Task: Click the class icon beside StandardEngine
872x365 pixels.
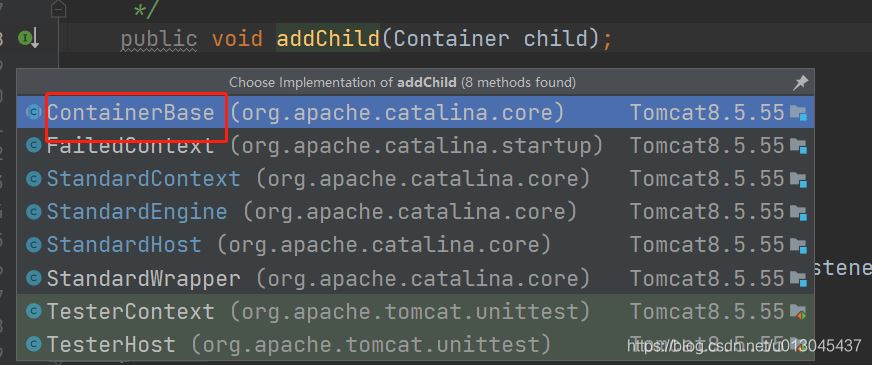Action: (x=34, y=212)
